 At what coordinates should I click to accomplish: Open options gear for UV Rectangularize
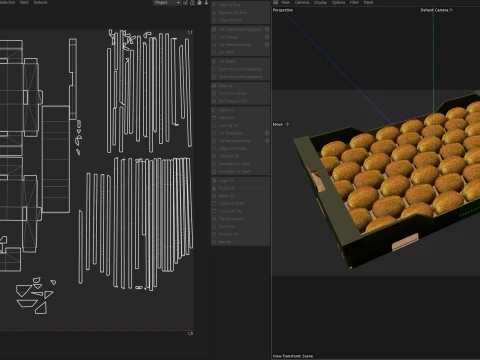click(x=267, y=141)
